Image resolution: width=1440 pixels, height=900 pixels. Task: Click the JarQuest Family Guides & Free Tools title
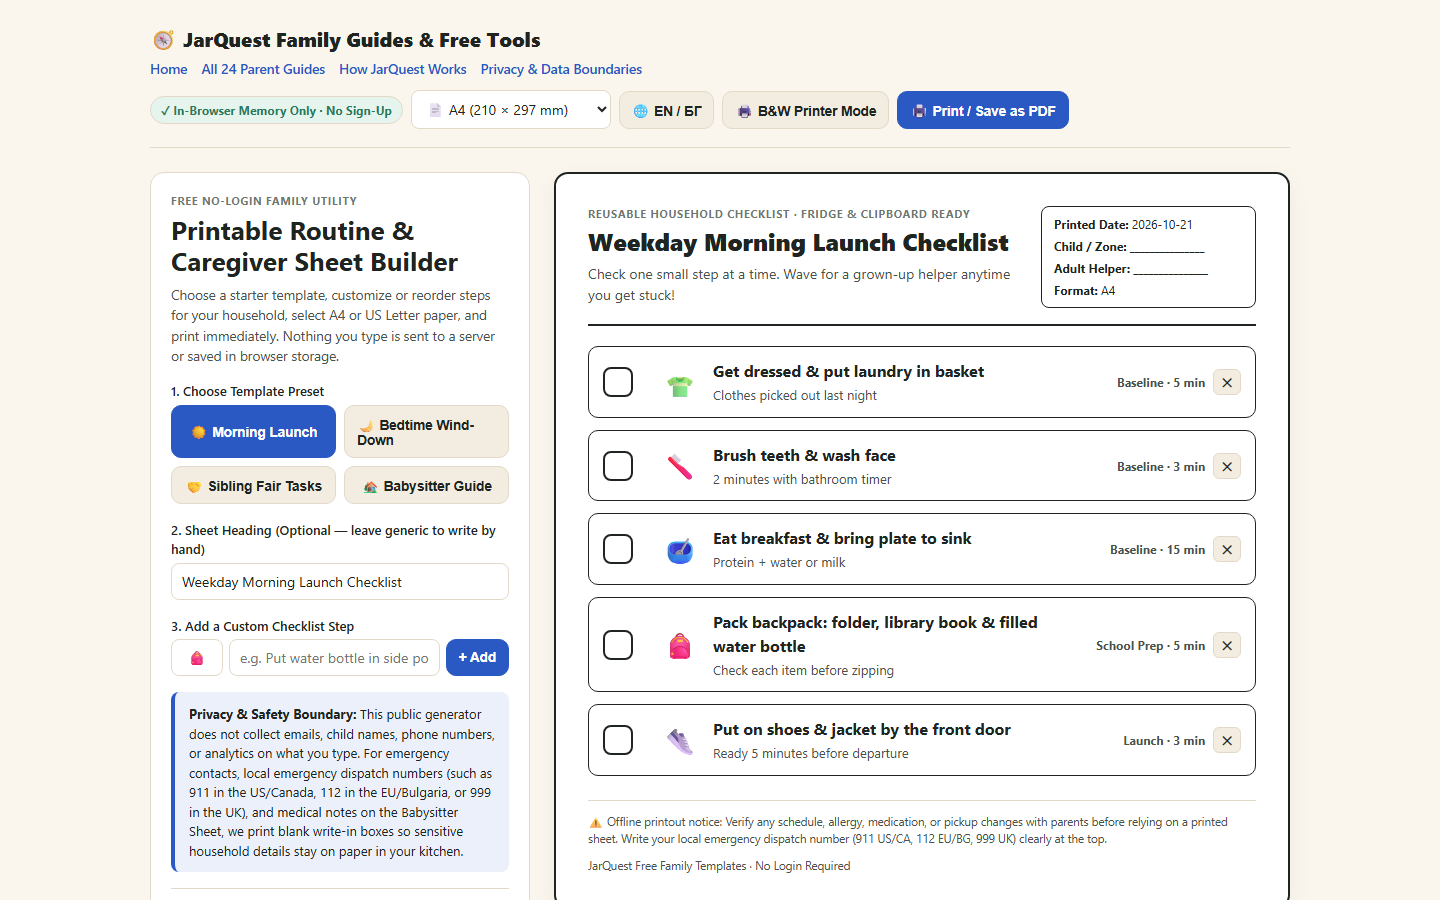click(361, 40)
